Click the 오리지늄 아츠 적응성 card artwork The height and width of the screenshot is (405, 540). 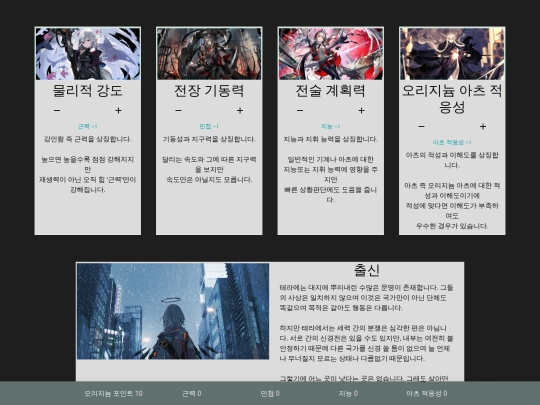coord(452,54)
